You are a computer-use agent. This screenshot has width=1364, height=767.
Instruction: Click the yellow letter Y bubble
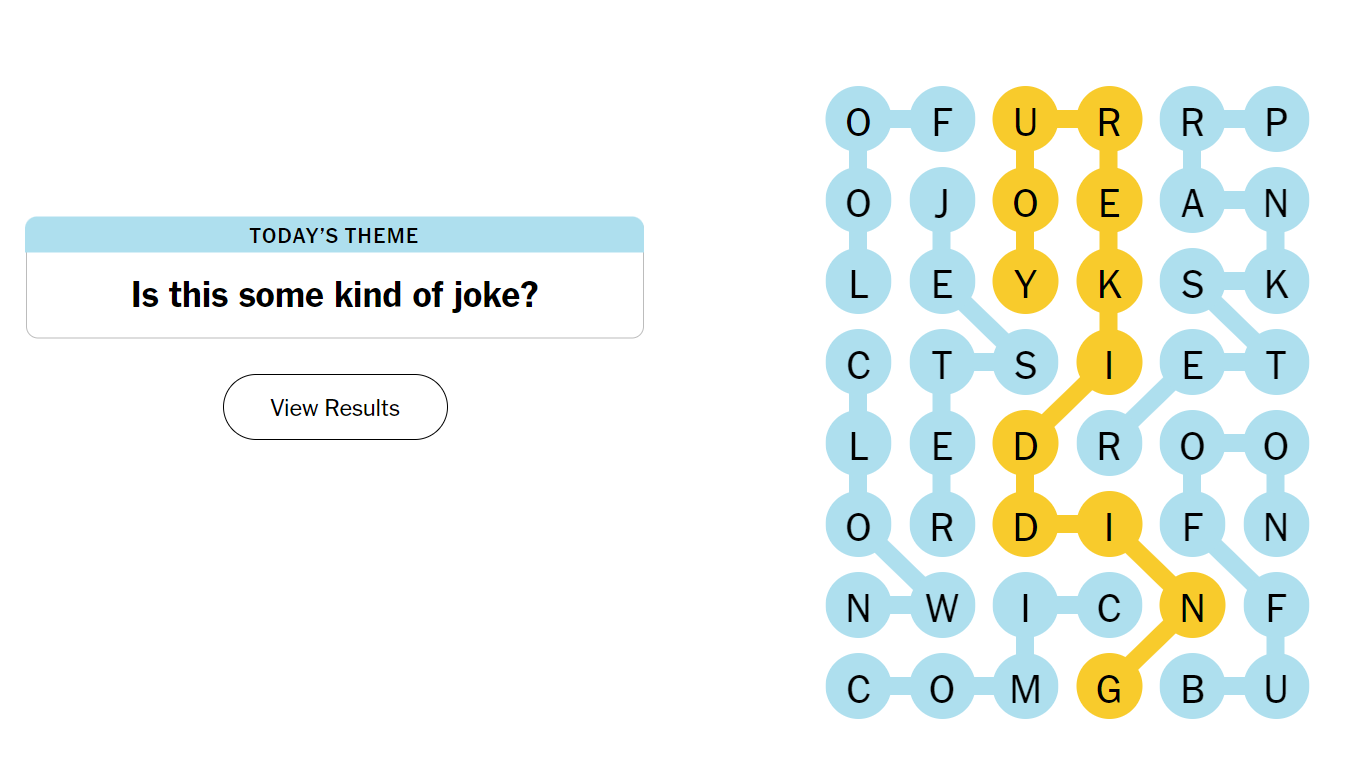point(1025,284)
